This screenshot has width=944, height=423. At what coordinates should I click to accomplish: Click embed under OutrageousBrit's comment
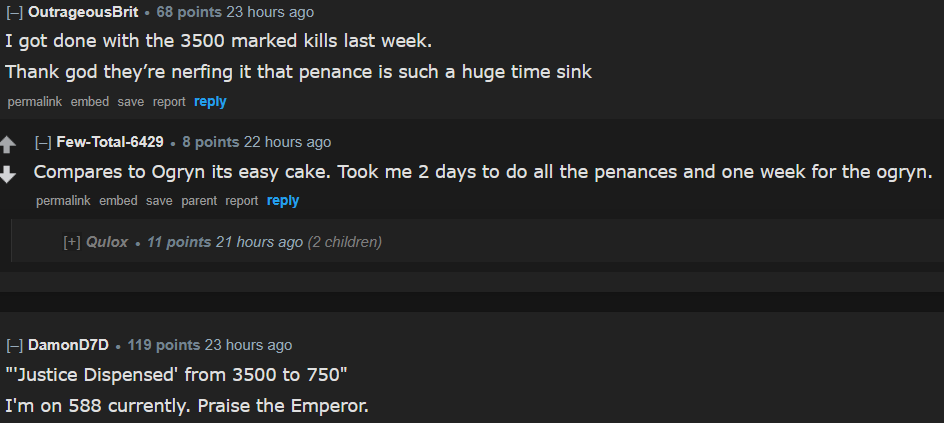click(89, 102)
